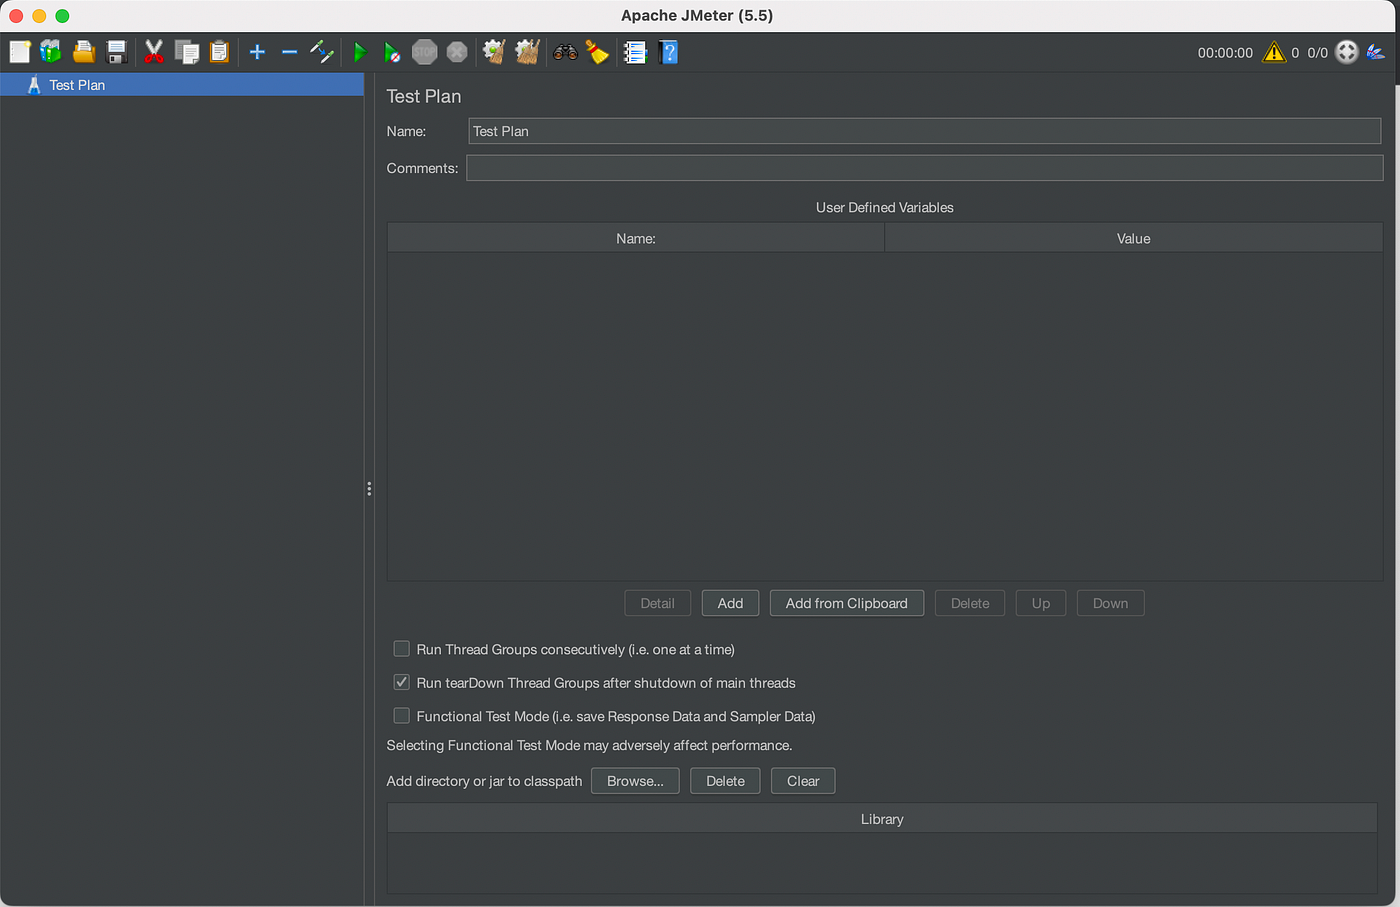Browse for a classpath jar

pos(635,780)
